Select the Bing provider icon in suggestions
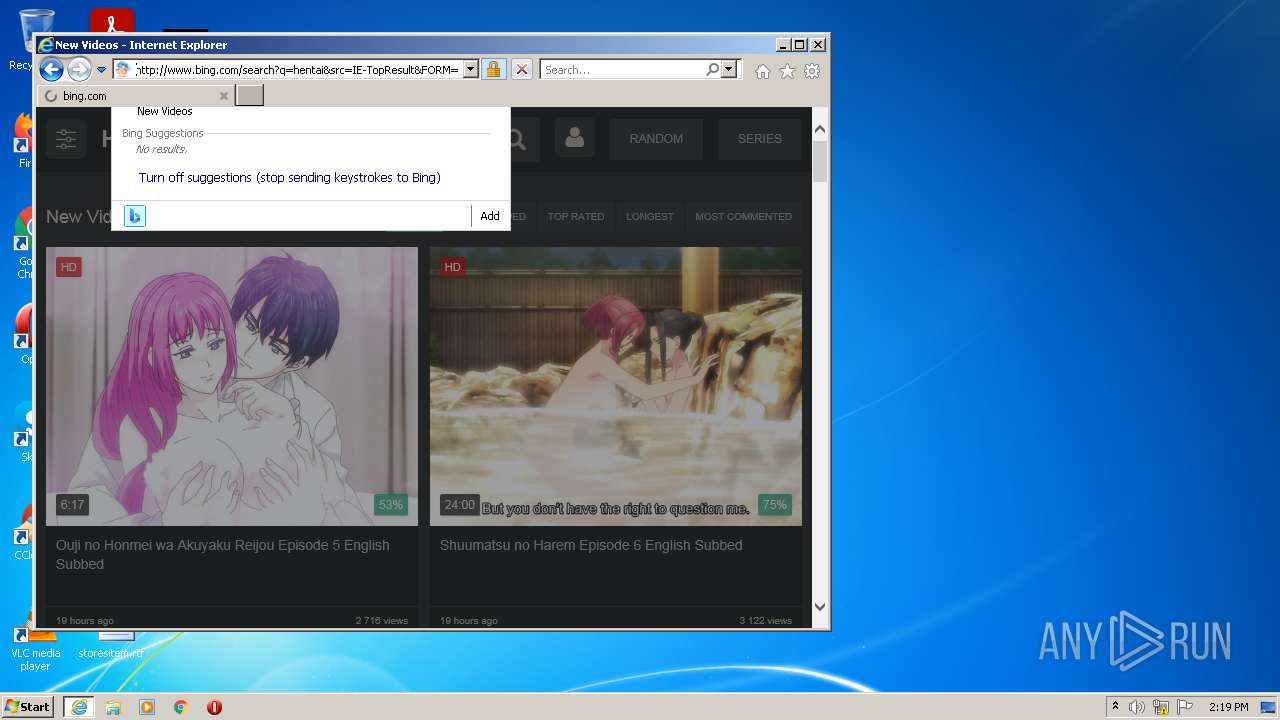Image resolution: width=1280 pixels, height=720 pixels. point(135,216)
